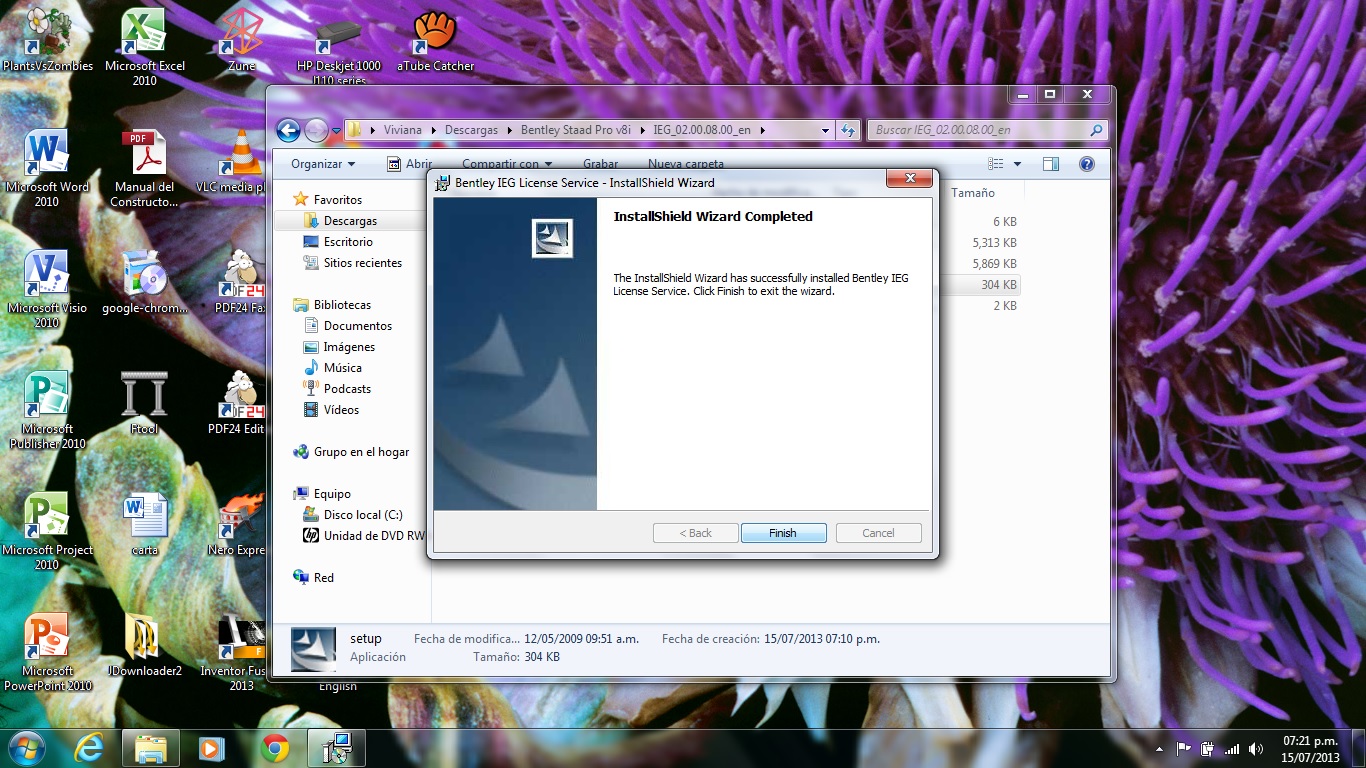Open Internet Explorer from taskbar

[89, 748]
